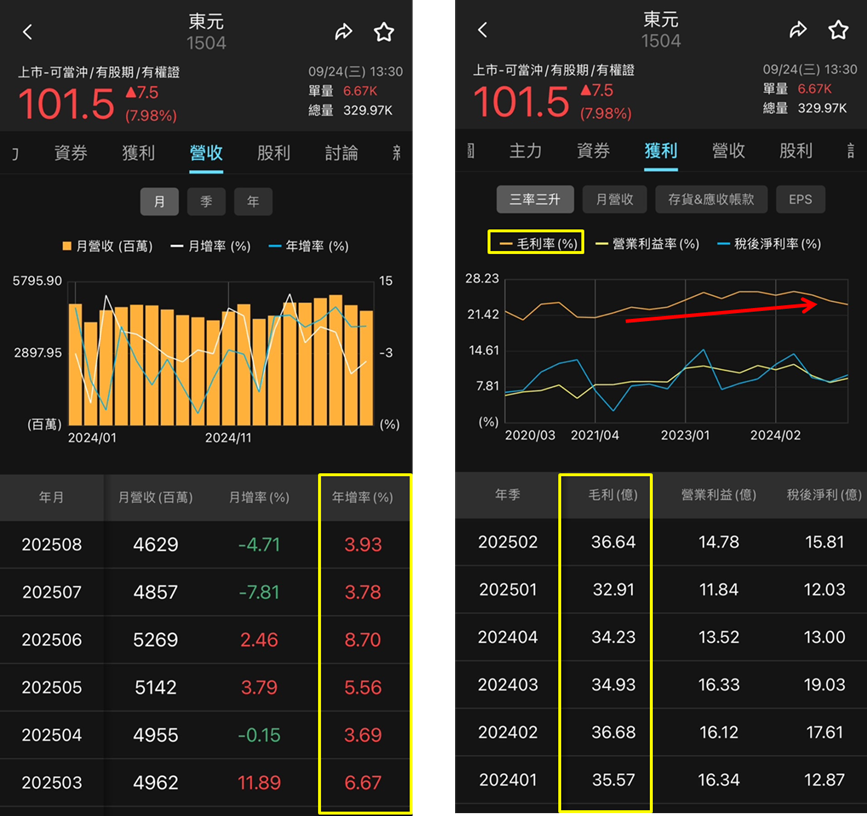
Task: Tap the share icon above the price chart
Action: [x=344, y=31]
